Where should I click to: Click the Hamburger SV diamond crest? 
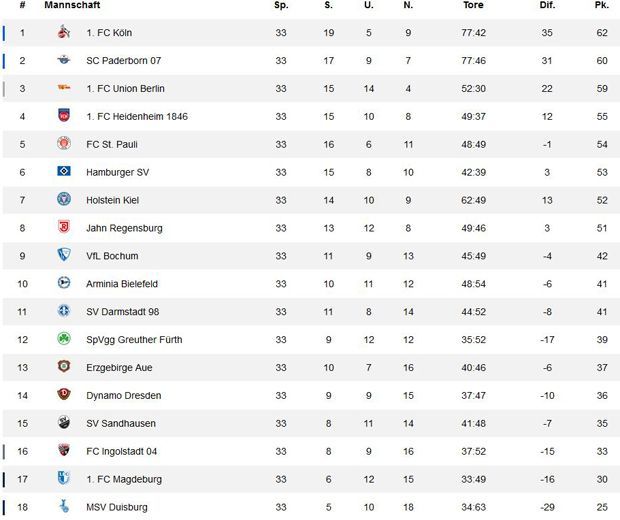tap(63, 172)
